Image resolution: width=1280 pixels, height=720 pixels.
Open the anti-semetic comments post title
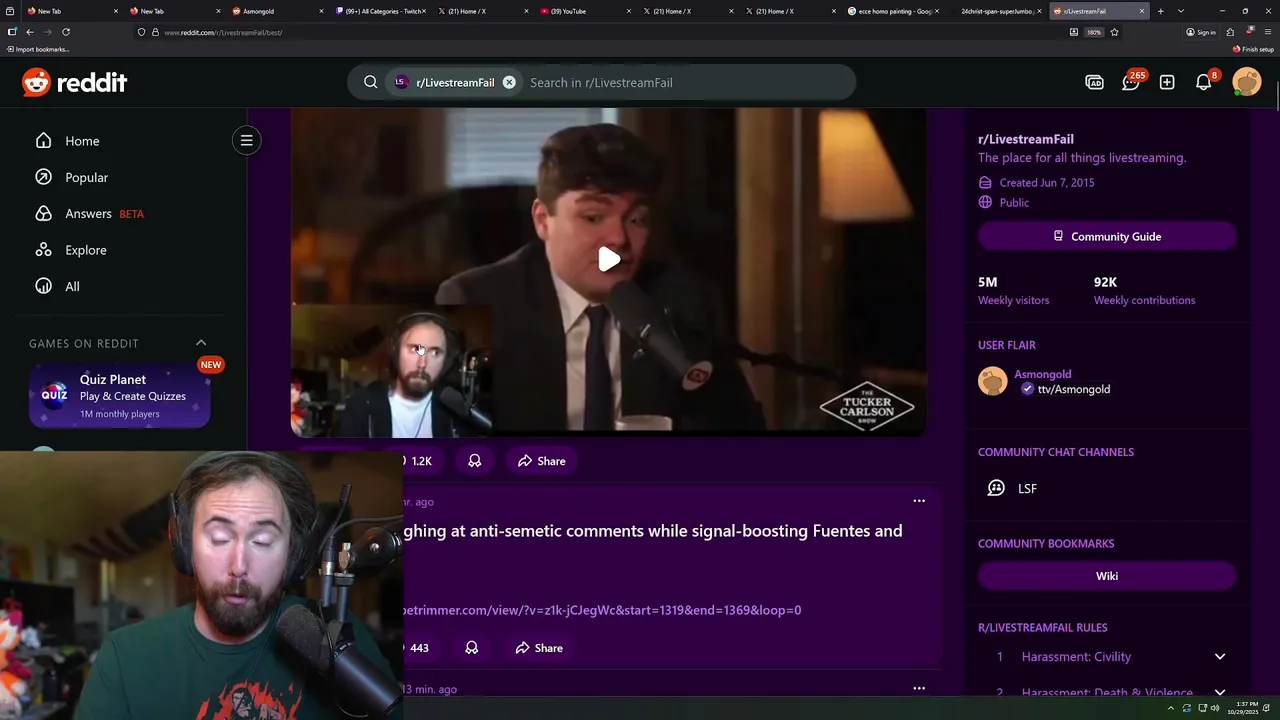click(652, 531)
